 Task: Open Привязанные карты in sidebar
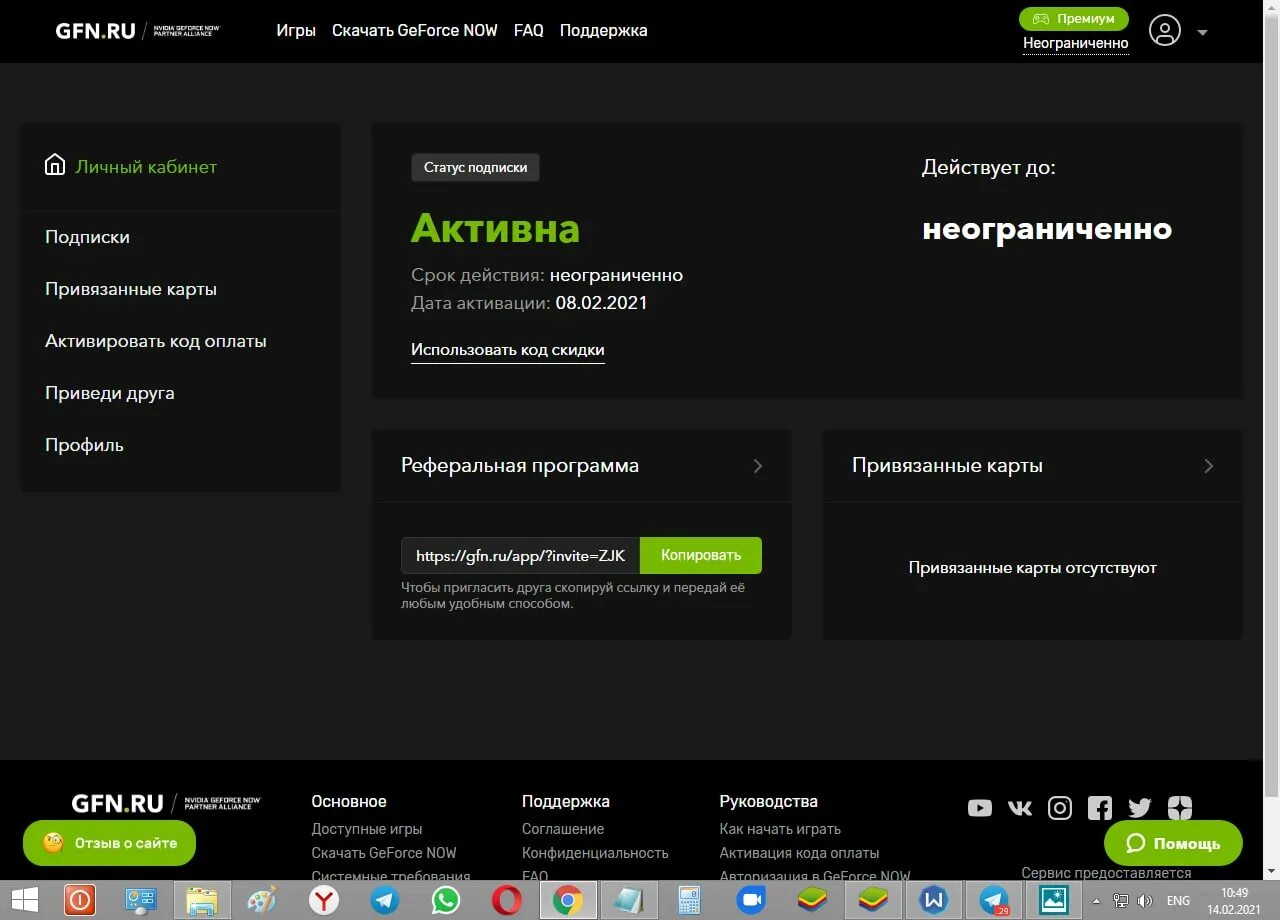[131, 289]
